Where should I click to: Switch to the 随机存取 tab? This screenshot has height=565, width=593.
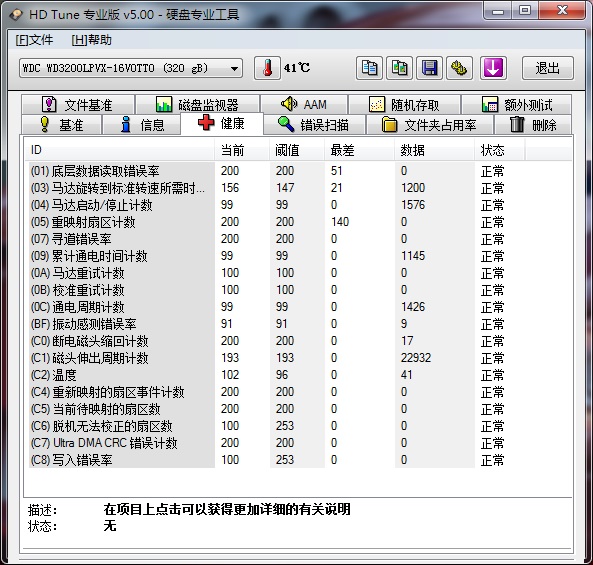404,104
